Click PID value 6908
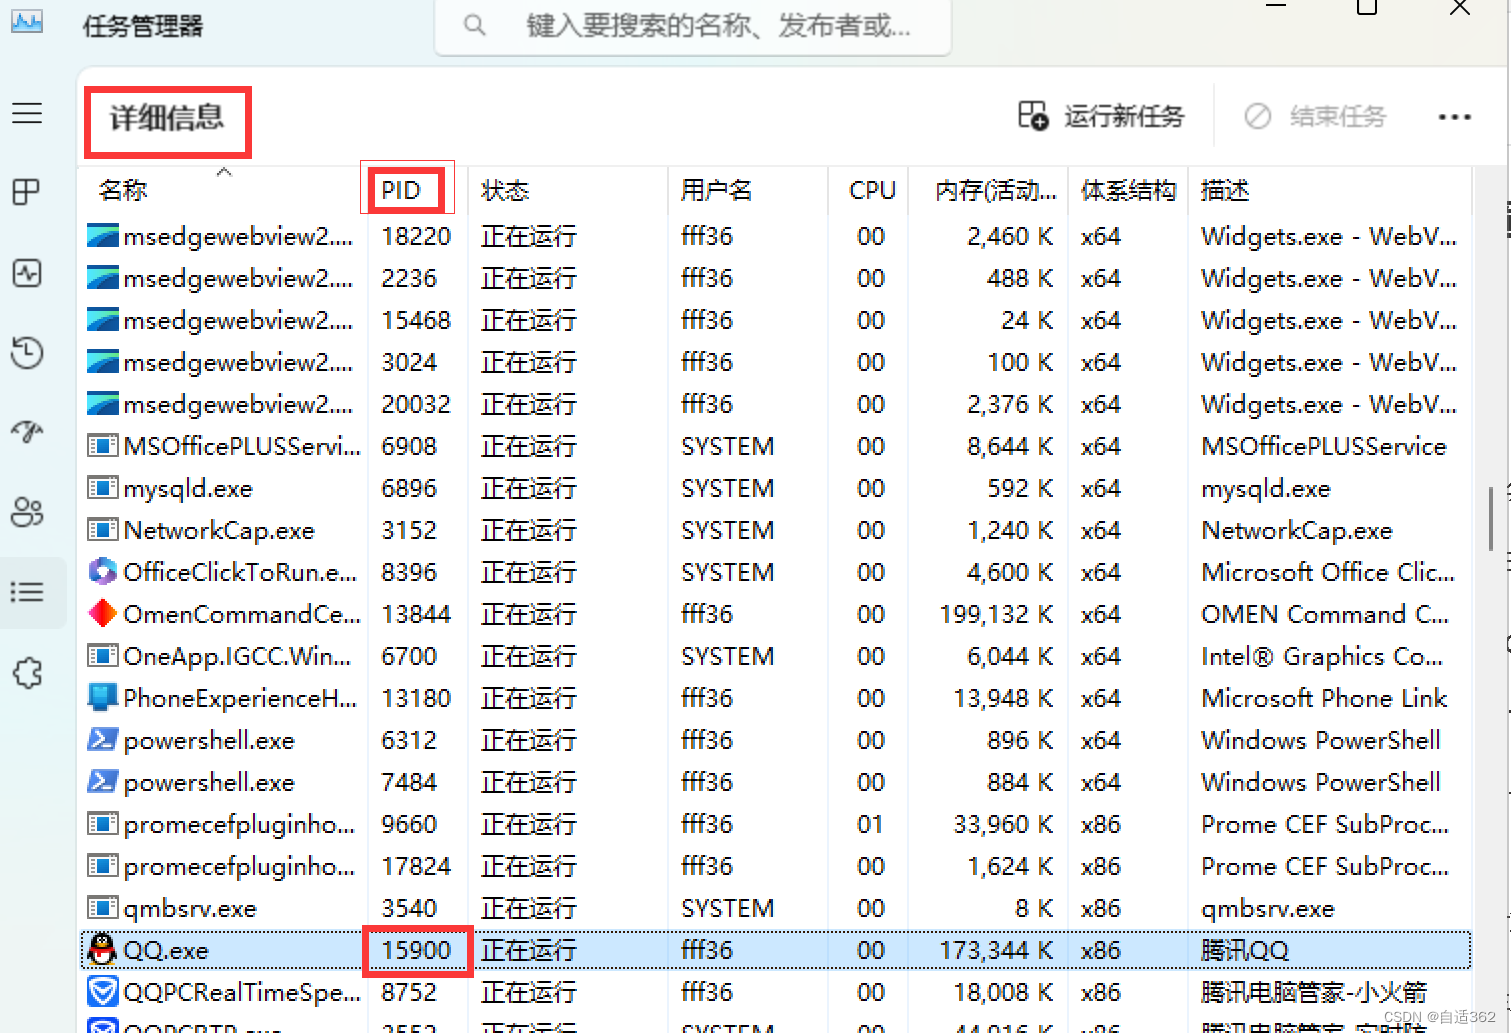1511x1033 pixels. pyautogui.click(x=409, y=446)
